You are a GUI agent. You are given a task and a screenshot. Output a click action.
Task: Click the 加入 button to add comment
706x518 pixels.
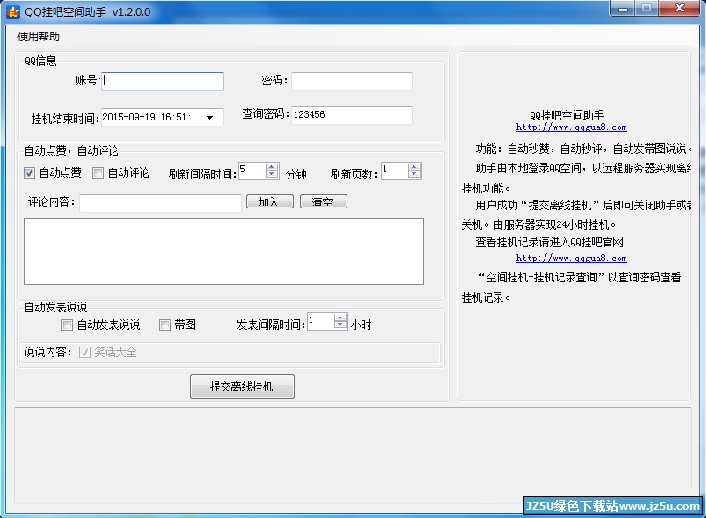coord(270,202)
